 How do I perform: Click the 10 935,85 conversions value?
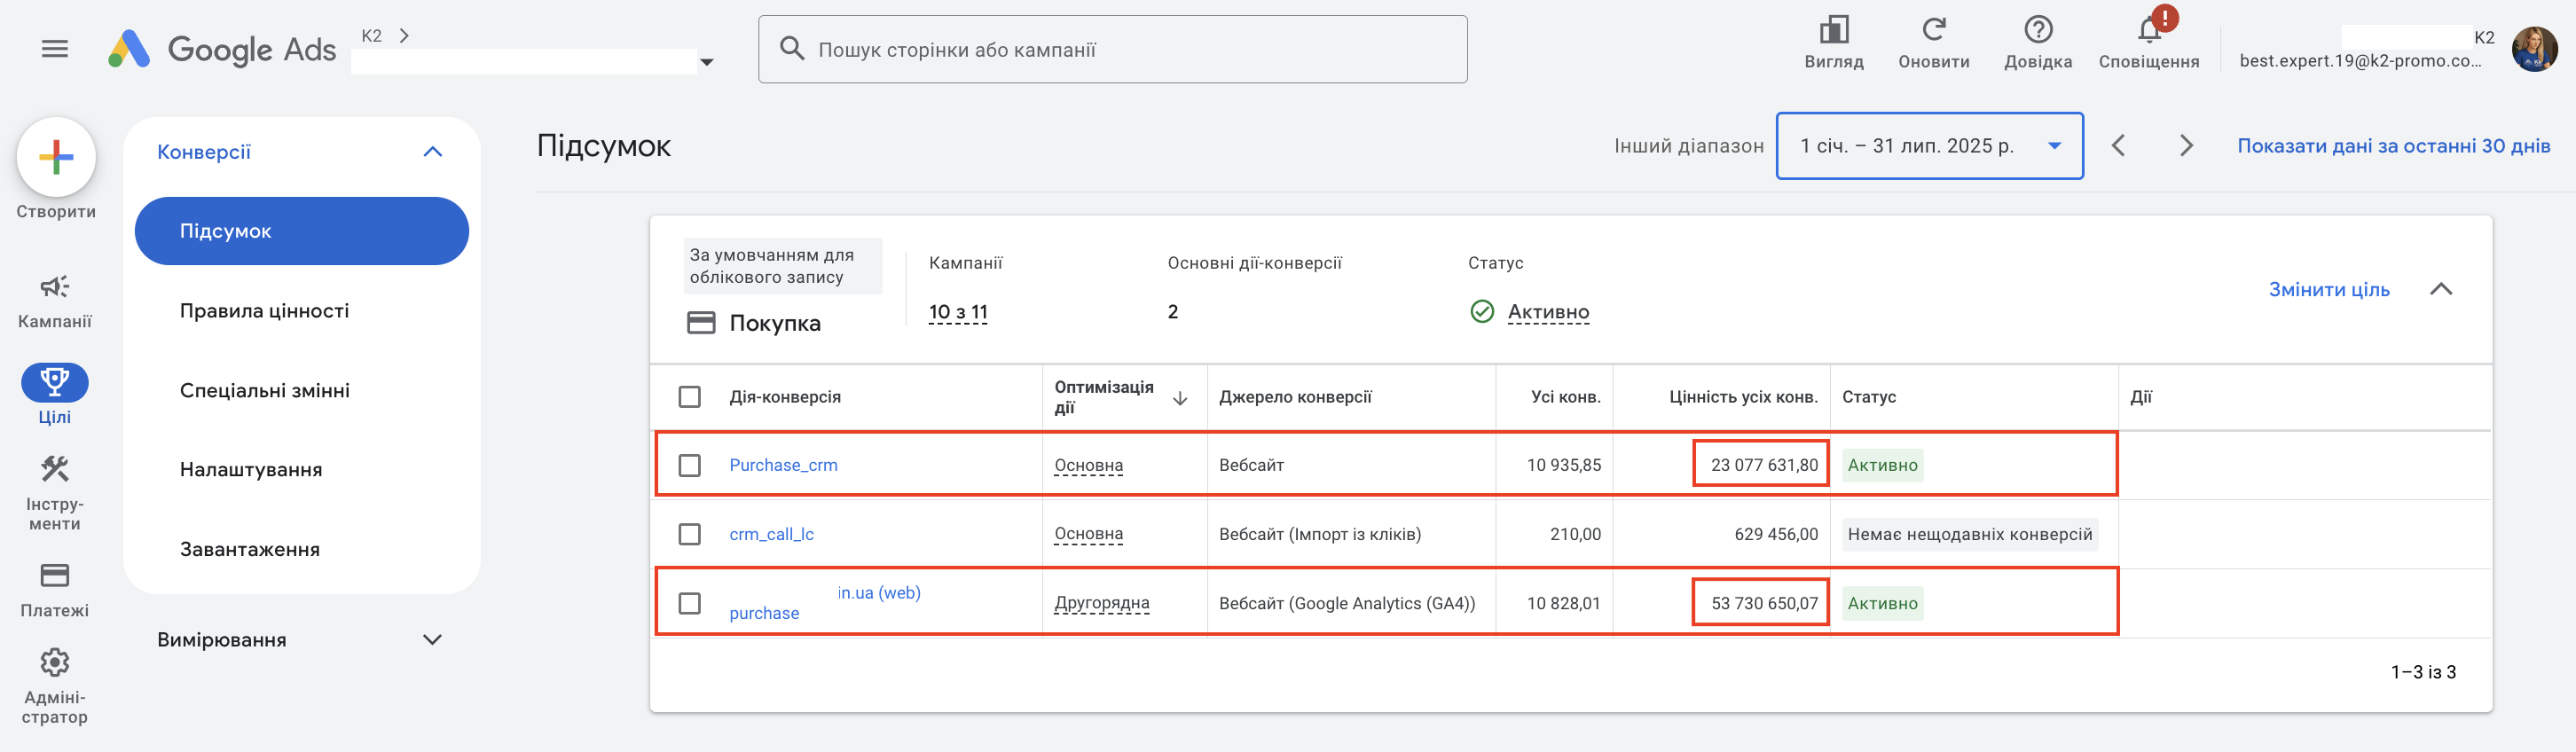[x=1563, y=465]
